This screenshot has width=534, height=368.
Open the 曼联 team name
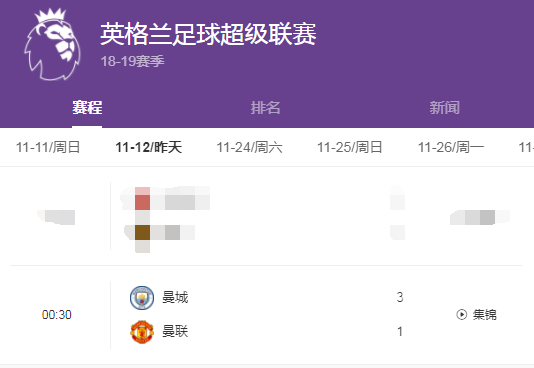[175, 331]
